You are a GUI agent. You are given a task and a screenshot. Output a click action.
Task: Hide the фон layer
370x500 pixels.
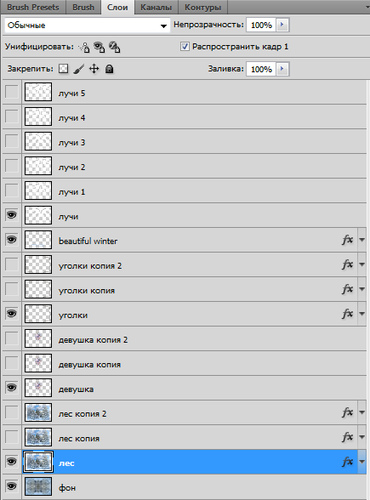tap(12, 486)
